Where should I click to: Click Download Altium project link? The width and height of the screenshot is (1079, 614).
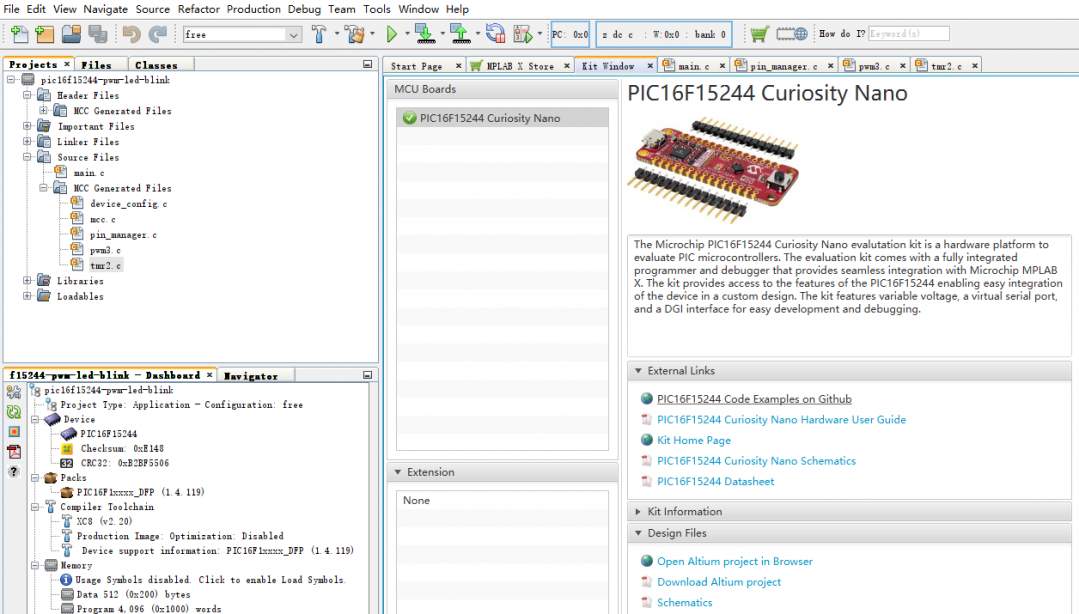(x=719, y=582)
